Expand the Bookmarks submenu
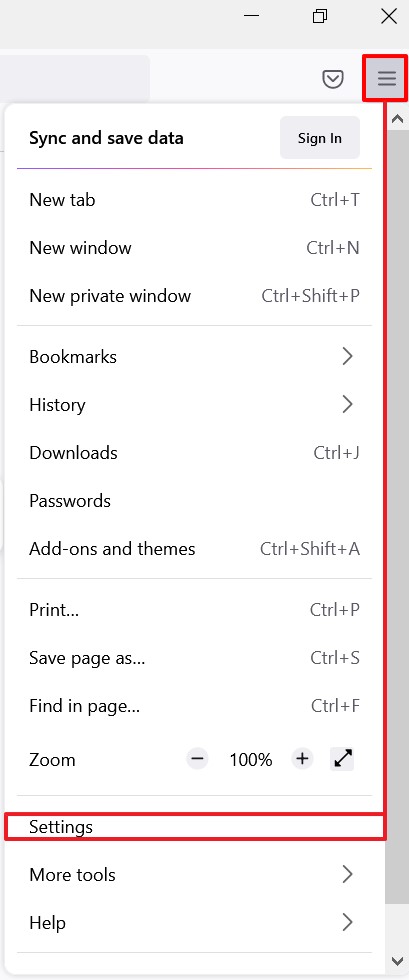Image resolution: width=409 pixels, height=980 pixels. 194,357
